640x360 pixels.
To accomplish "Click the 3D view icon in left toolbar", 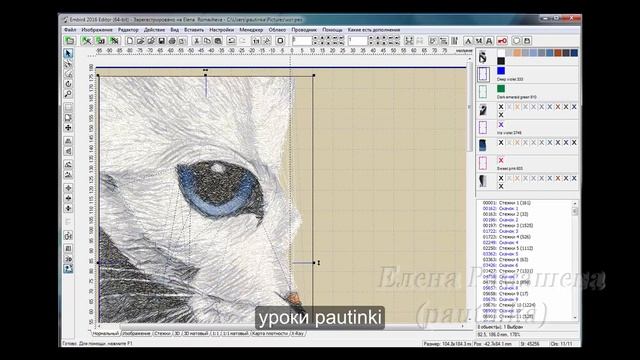I will click(x=68, y=259).
